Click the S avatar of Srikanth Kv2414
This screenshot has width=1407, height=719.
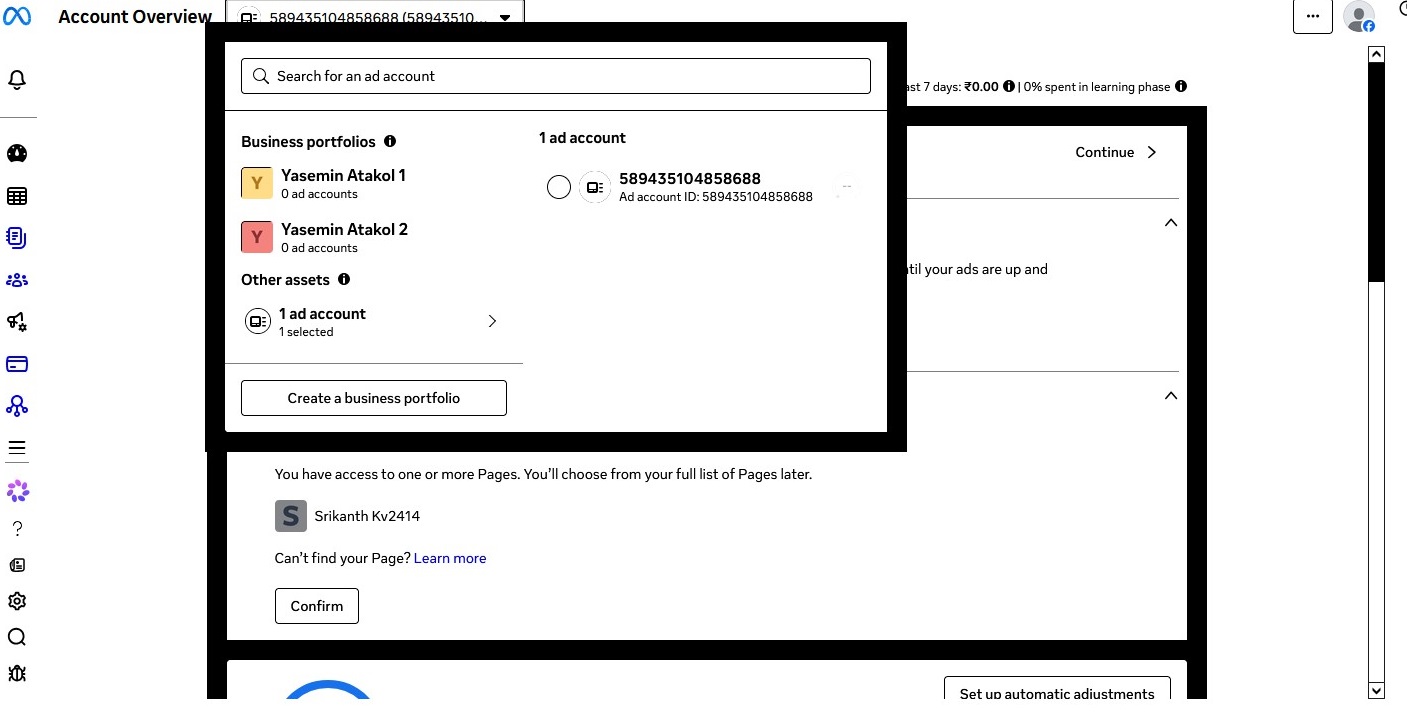291,516
